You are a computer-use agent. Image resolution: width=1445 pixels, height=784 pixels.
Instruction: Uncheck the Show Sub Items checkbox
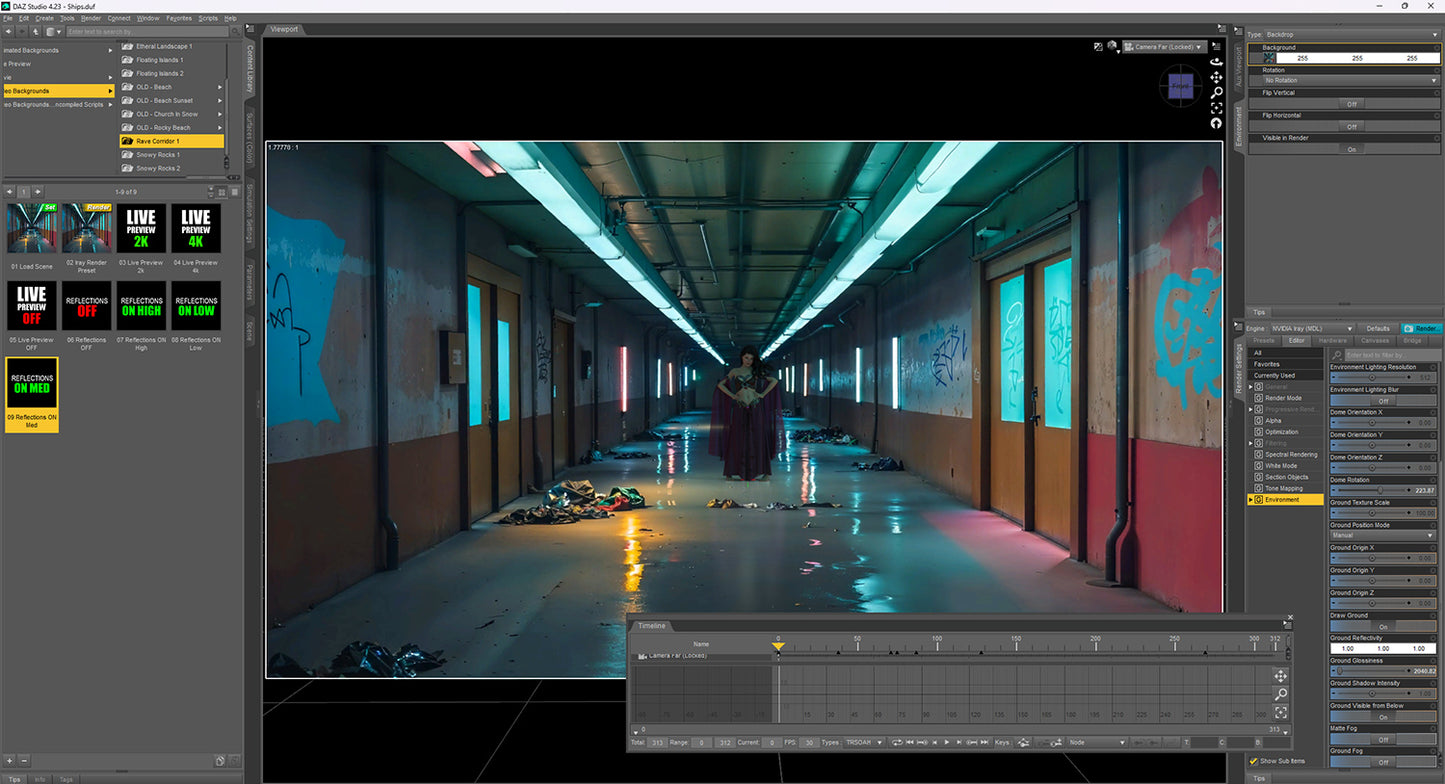(x=1254, y=761)
